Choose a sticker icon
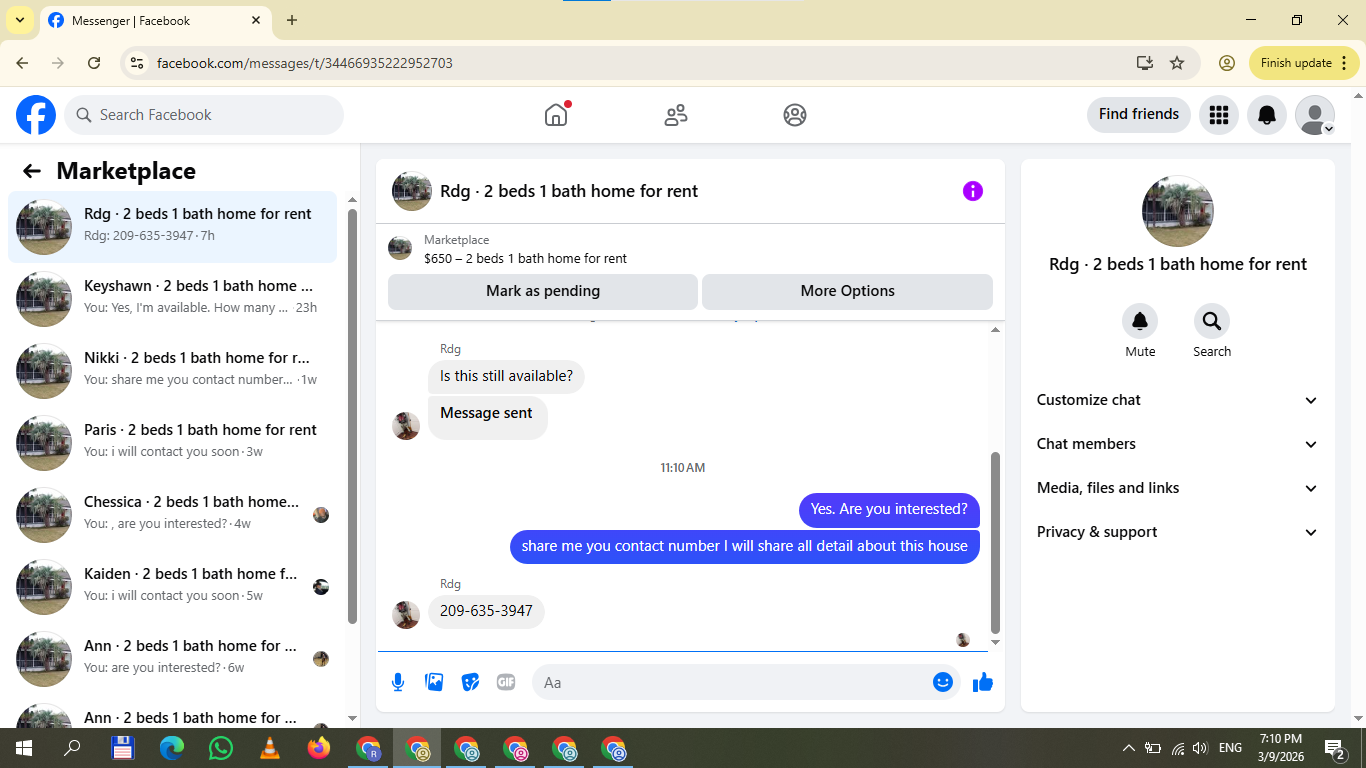The image size is (1366, 768). (470, 682)
